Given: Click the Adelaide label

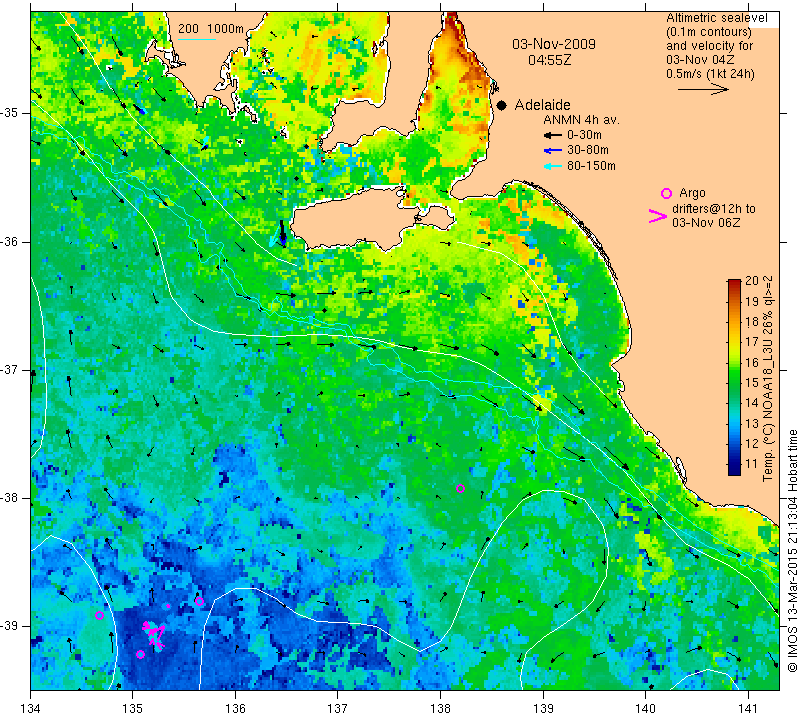Looking at the screenshot, I should click(542, 105).
